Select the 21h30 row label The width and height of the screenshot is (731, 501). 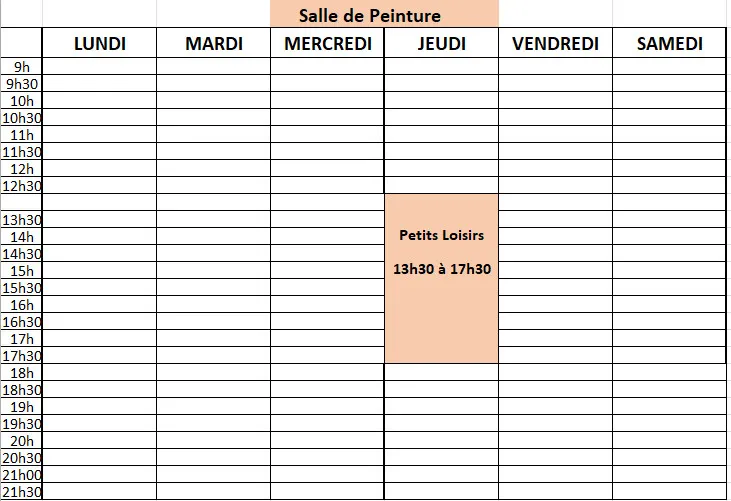[21, 492]
